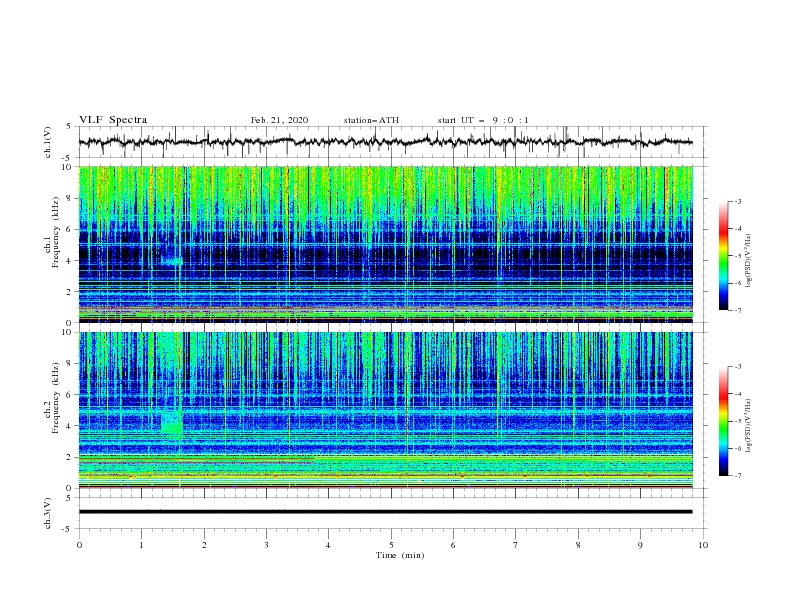The image size is (792, 612).
Task: Click time axis tick label '8'
Action: point(578,545)
